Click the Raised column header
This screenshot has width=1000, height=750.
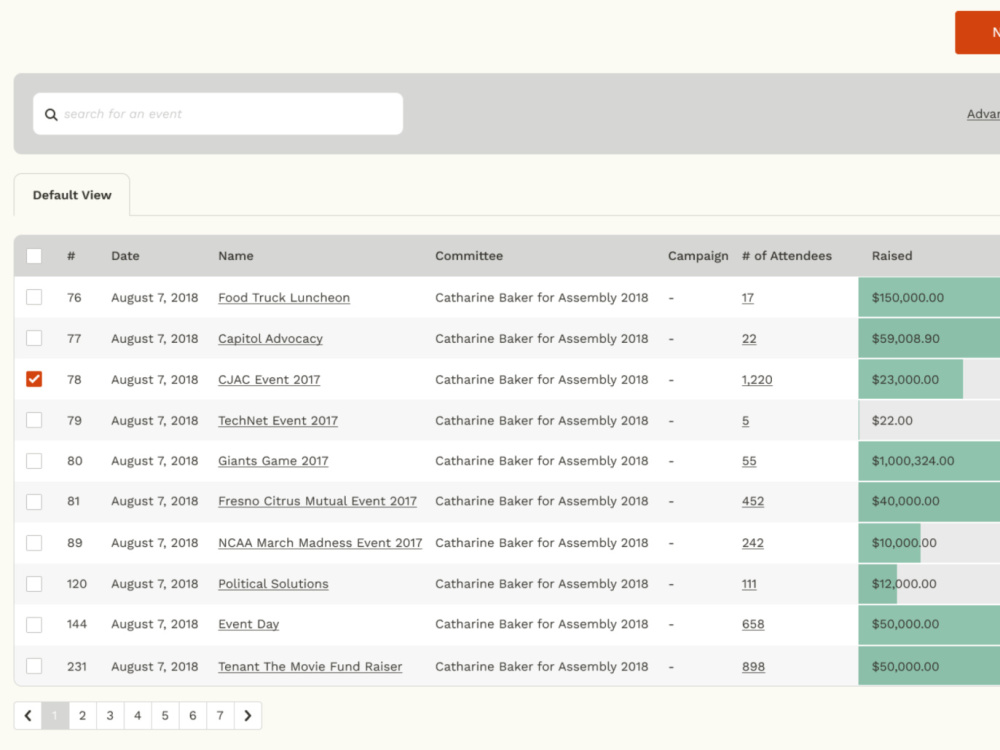[x=892, y=256]
